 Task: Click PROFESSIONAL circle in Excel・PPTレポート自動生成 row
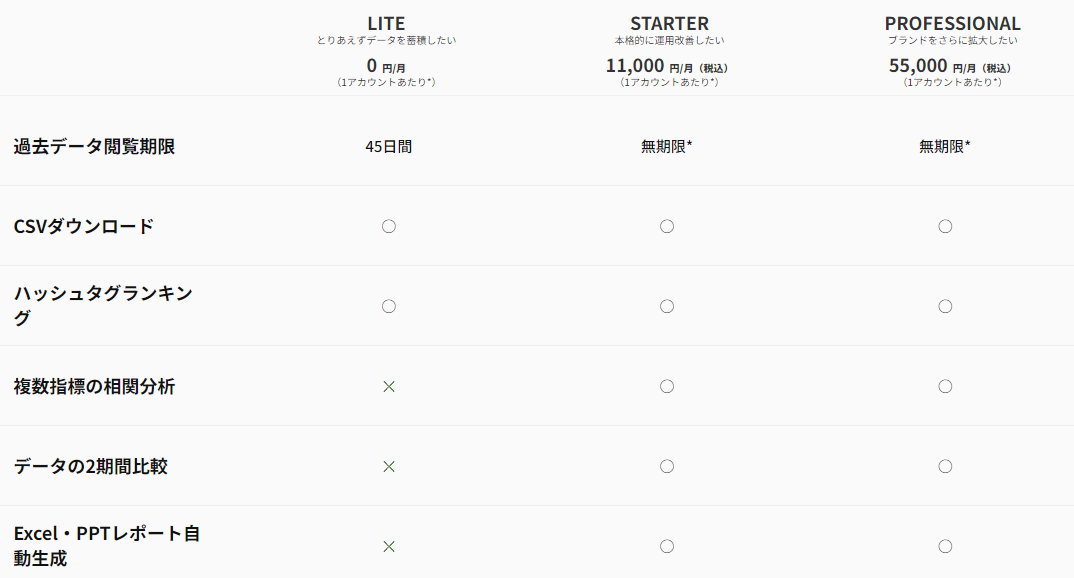pyautogui.click(x=945, y=546)
